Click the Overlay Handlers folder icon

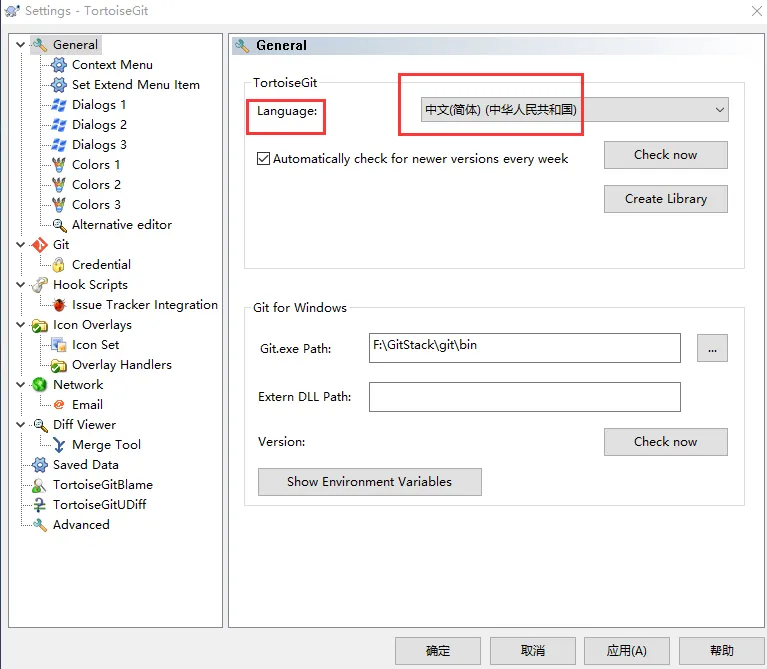click(x=59, y=365)
